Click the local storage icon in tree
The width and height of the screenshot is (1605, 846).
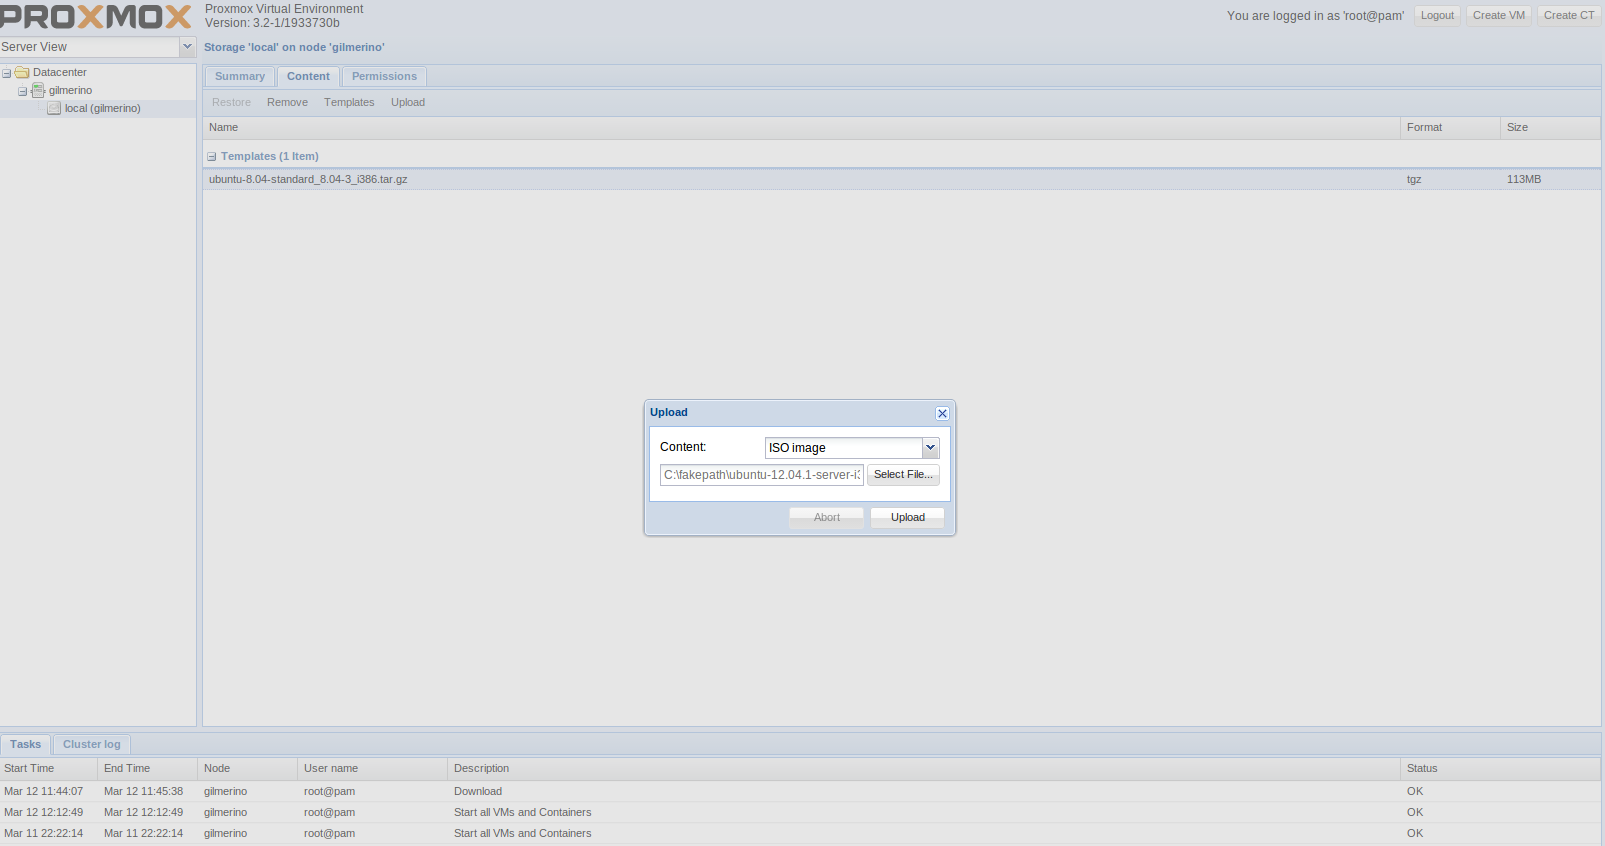[54, 108]
